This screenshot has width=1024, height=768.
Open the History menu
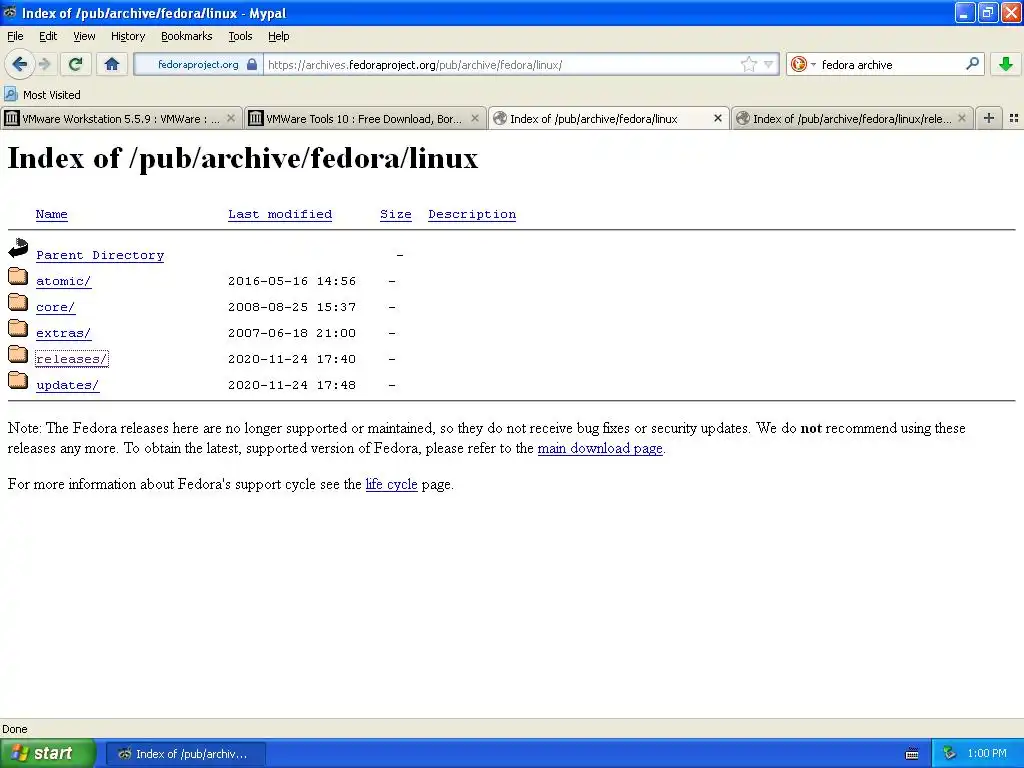(127, 36)
